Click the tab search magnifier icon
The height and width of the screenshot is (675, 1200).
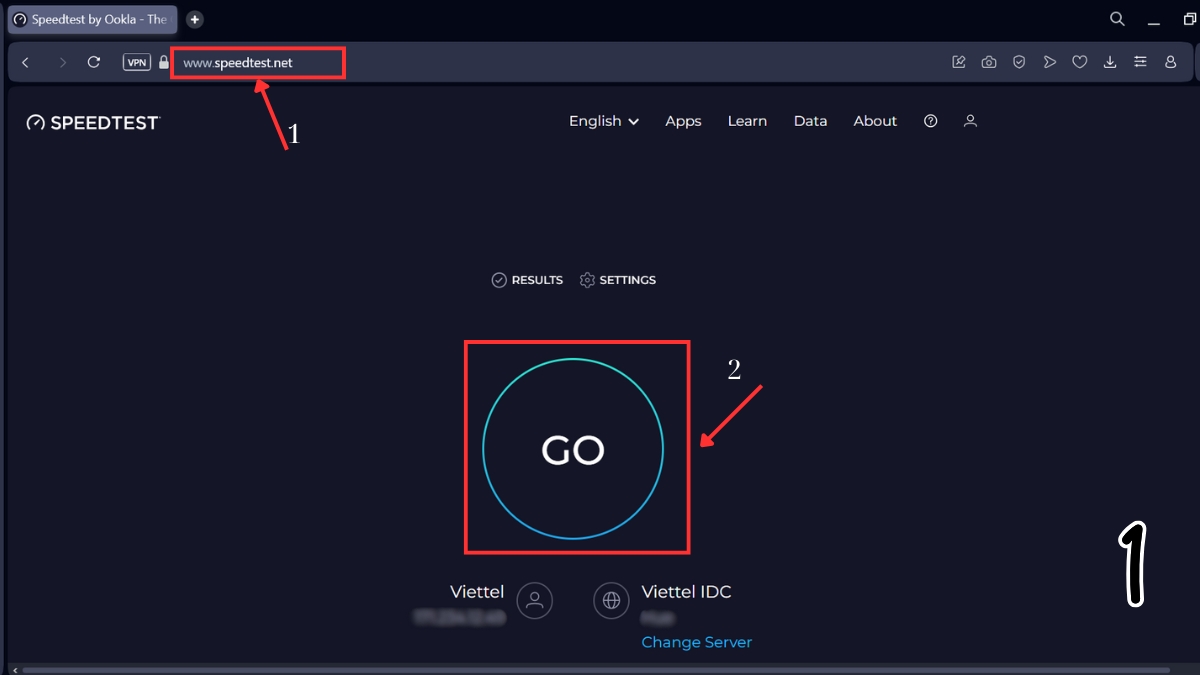coord(1118,19)
